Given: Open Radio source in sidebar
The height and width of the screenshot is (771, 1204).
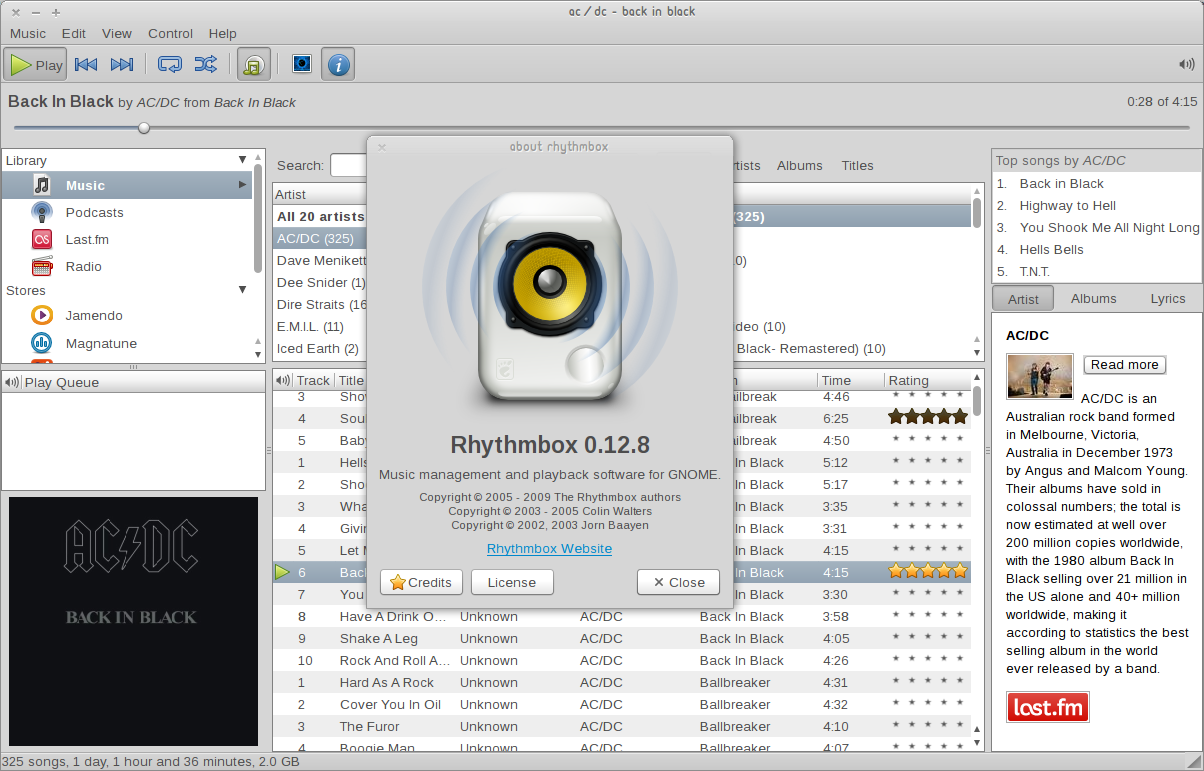Looking at the screenshot, I should pos(127,266).
